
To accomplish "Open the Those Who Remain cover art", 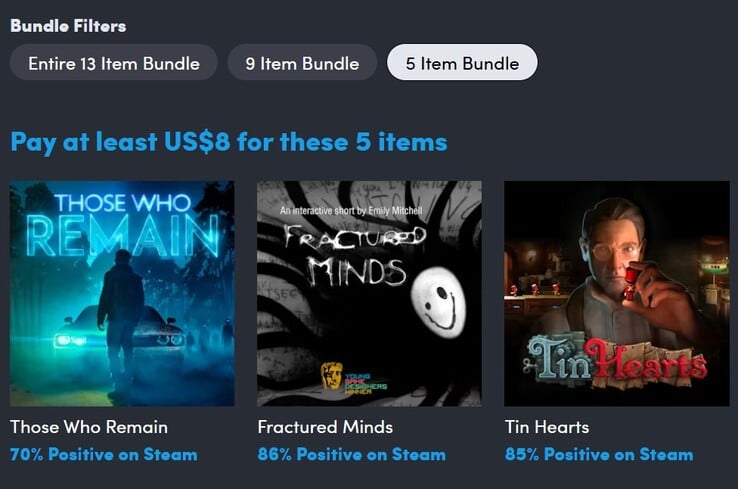I will (122, 294).
